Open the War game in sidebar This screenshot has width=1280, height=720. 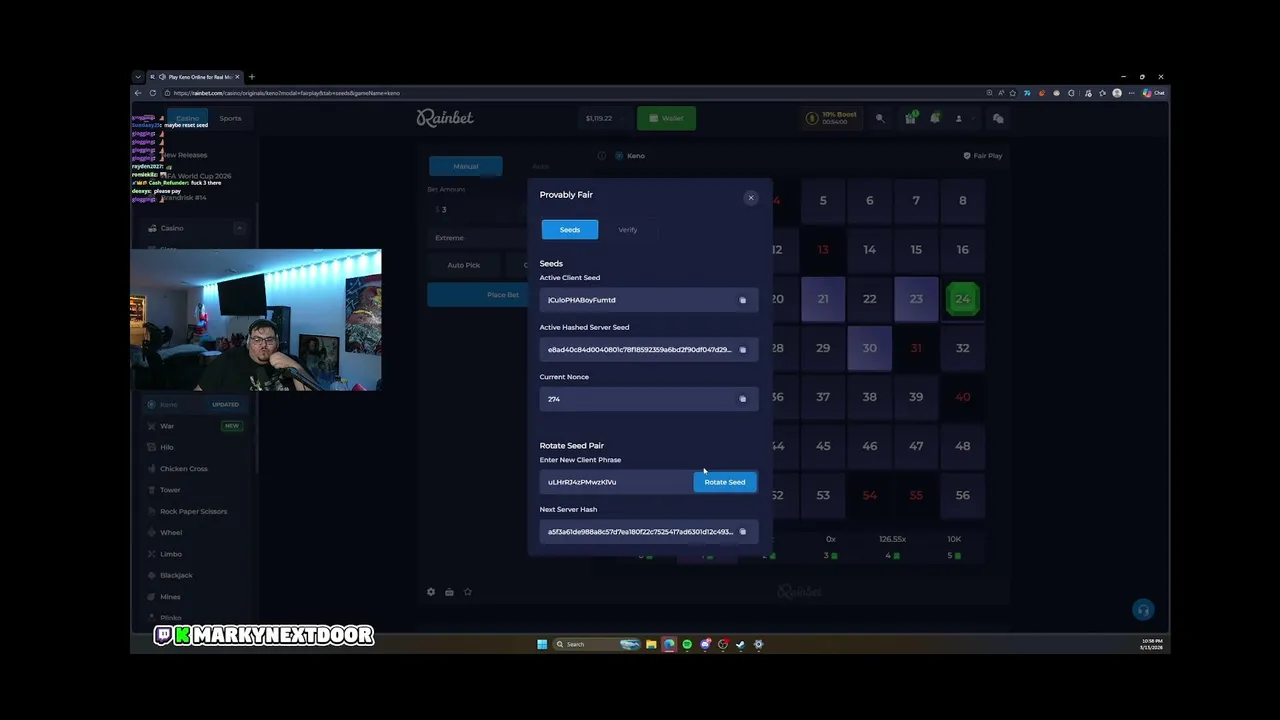[167, 426]
